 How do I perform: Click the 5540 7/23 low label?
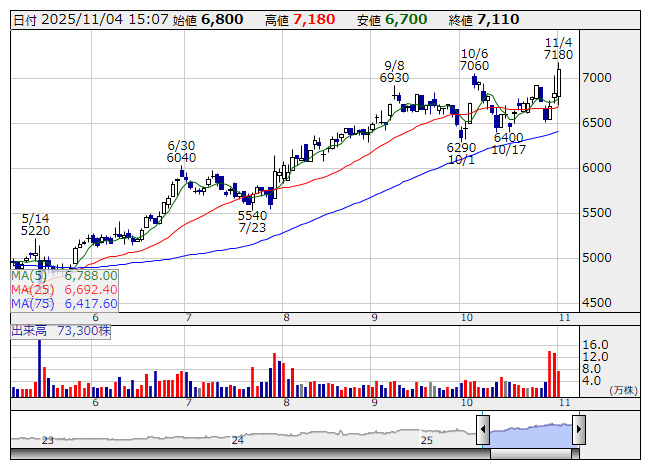(252, 221)
